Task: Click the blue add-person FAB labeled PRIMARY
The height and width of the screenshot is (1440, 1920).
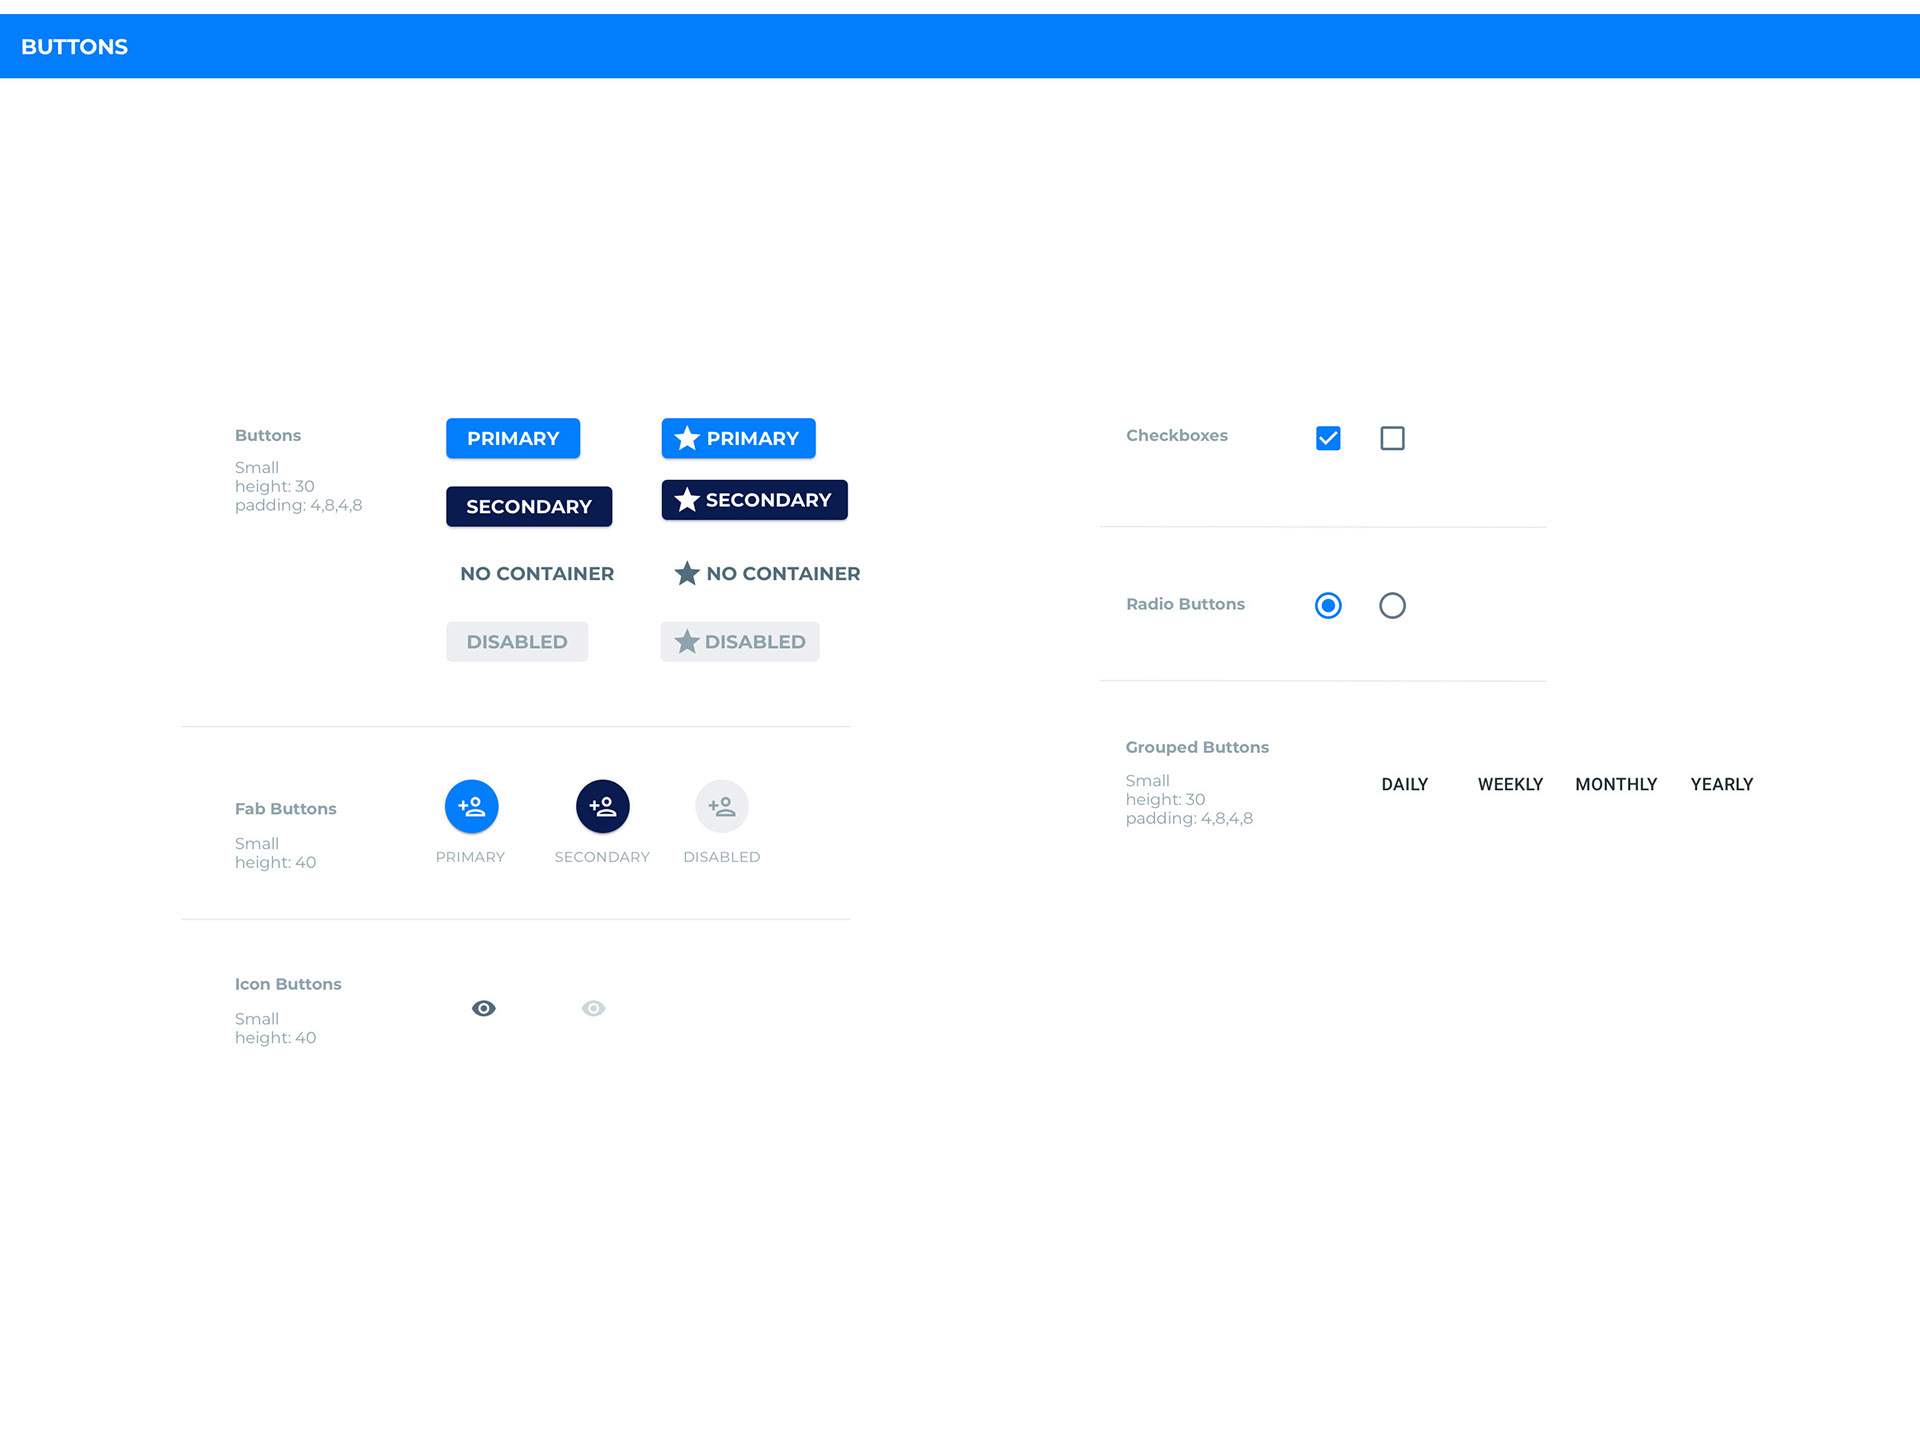Action: click(471, 806)
